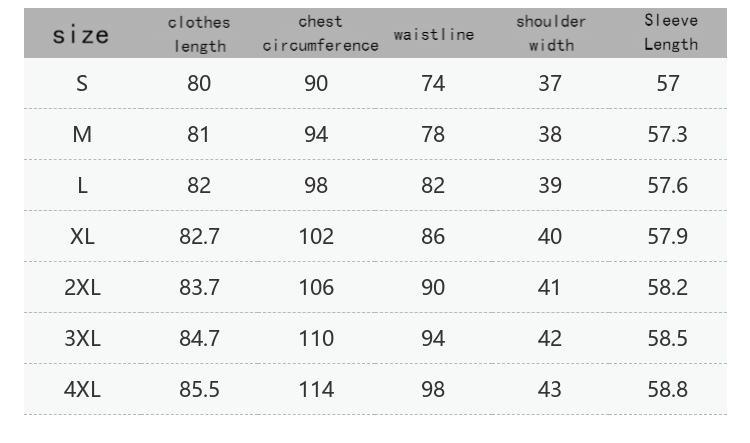The width and height of the screenshot is (750, 443).
Task: Click the L size row label
Action: coord(82,185)
